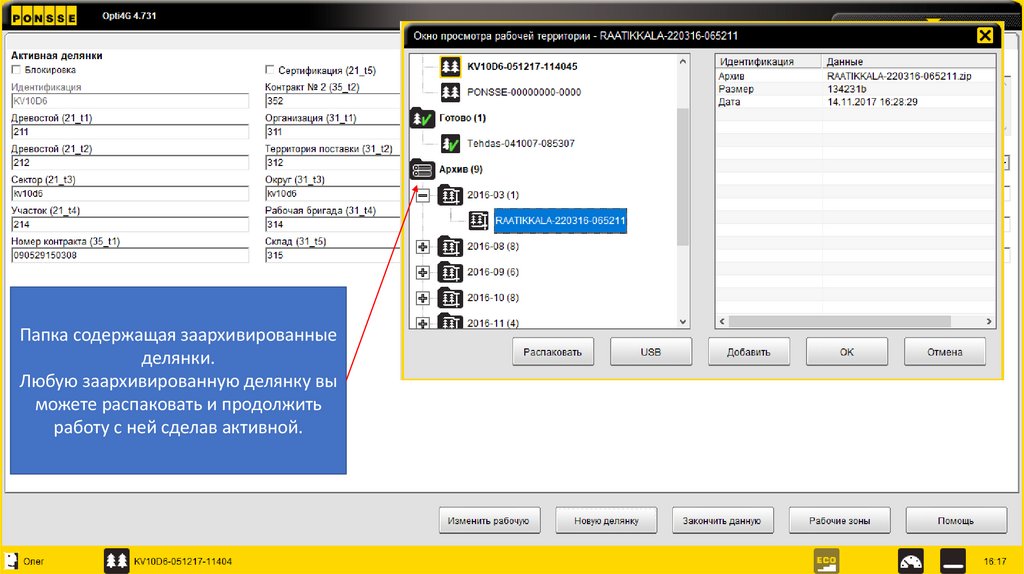Click the Склад (31_t5) field with 315

click(x=332, y=255)
